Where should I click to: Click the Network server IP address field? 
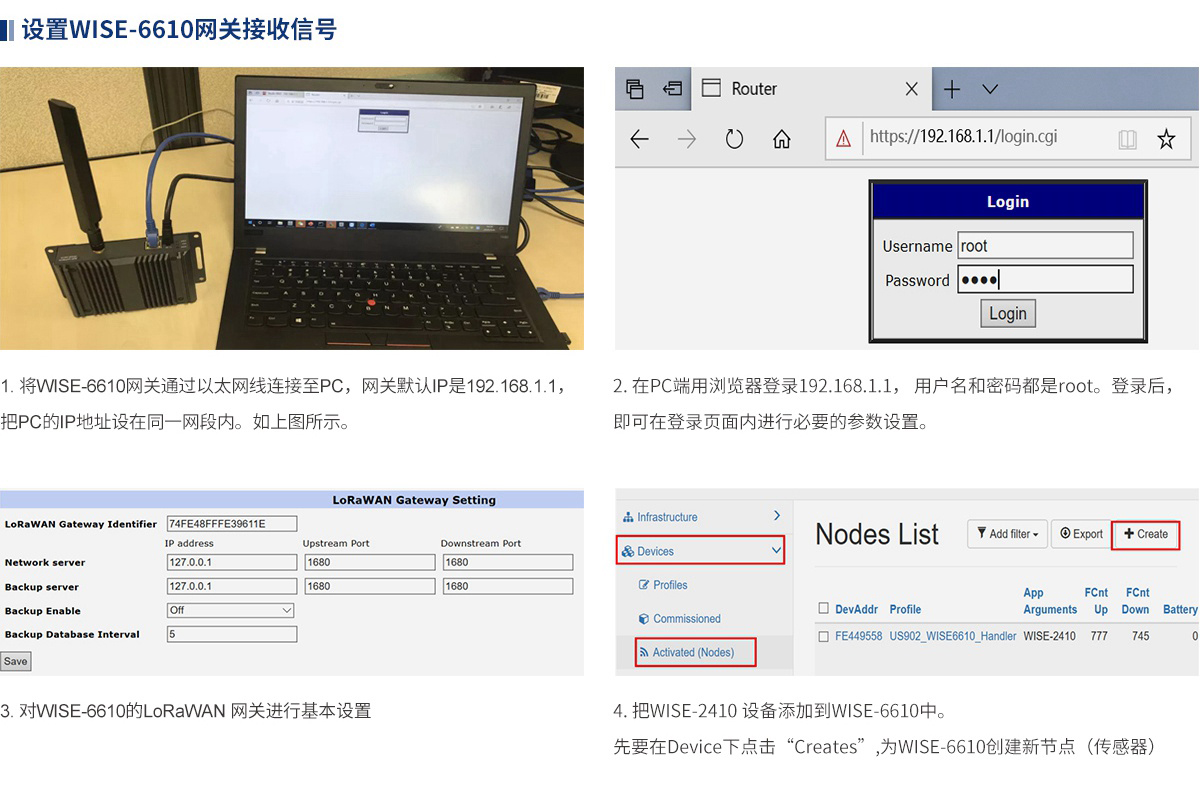pos(231,562)
